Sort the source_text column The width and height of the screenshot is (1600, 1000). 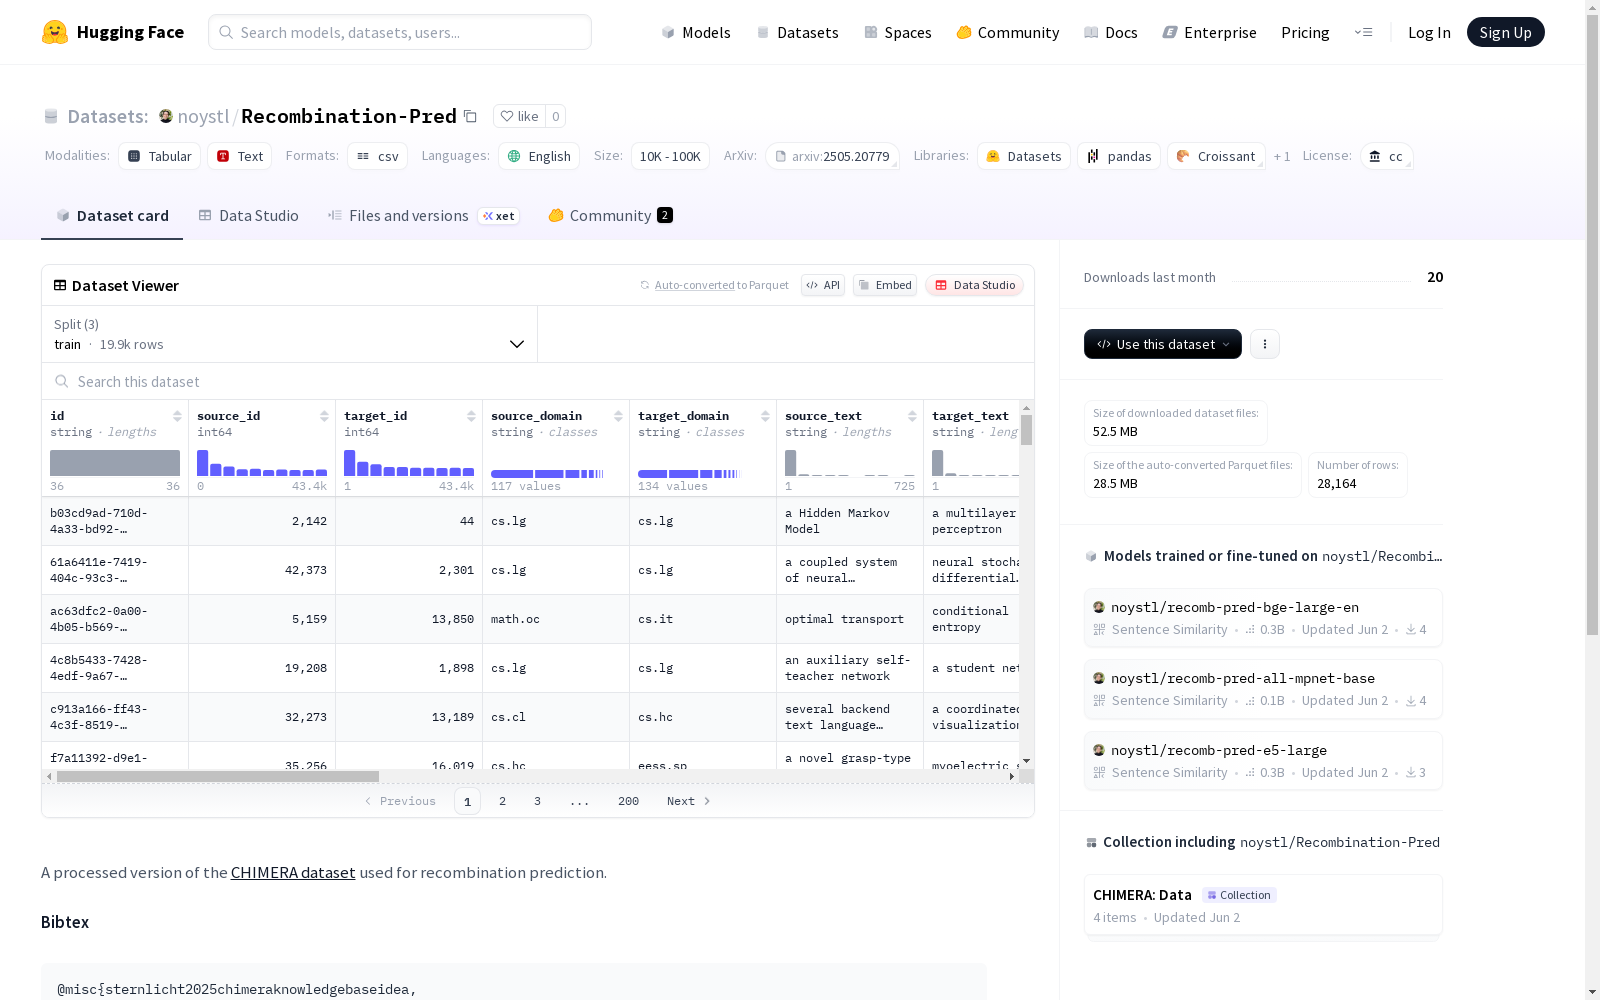(912, 416)
